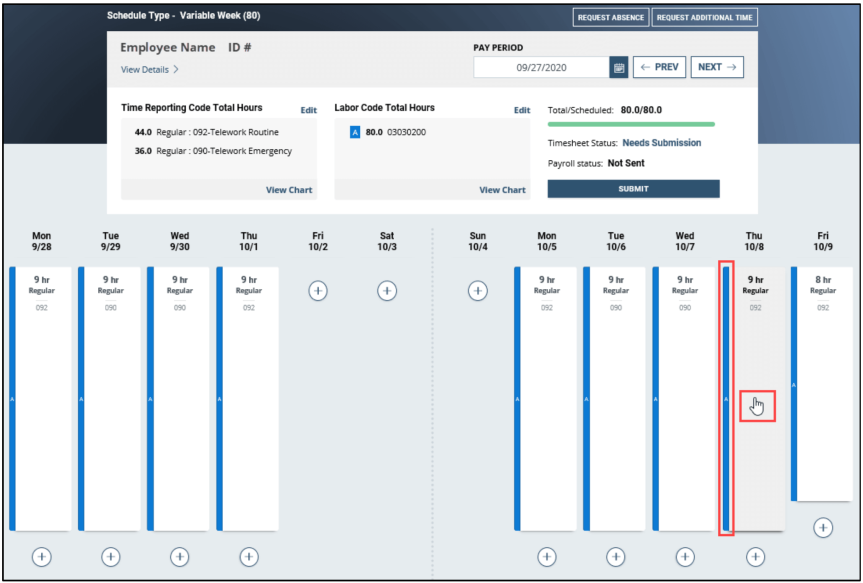Viewport: 863px width, 583px height.
Task: Edit Time Reporting Code Total Hours
Action: pyautogui.click(x=308, y=110)
